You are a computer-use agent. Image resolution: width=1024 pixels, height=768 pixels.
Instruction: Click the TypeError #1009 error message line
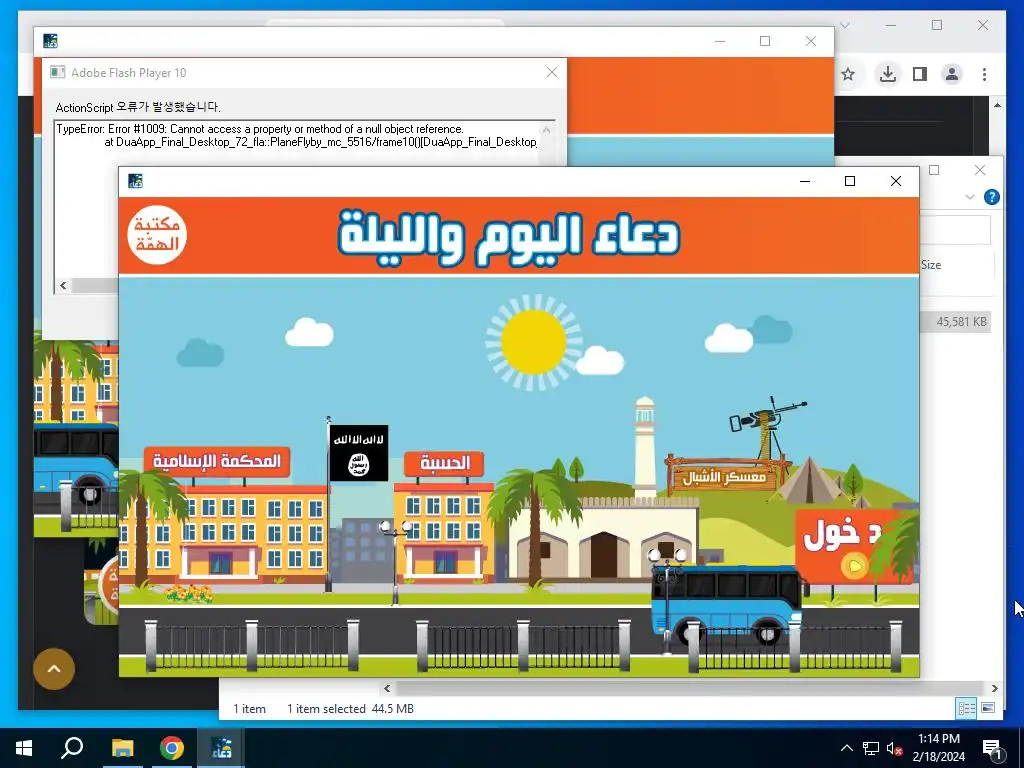tap(260, 129)
